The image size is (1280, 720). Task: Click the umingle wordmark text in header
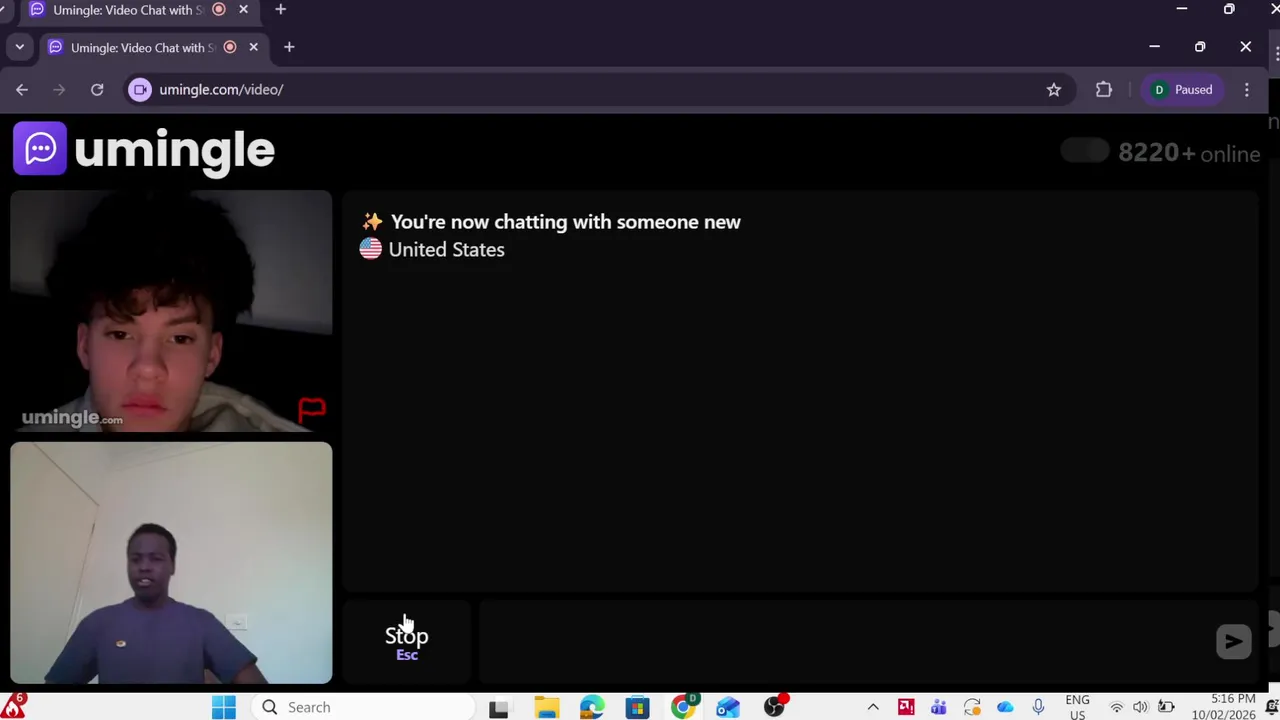[174, 150]
